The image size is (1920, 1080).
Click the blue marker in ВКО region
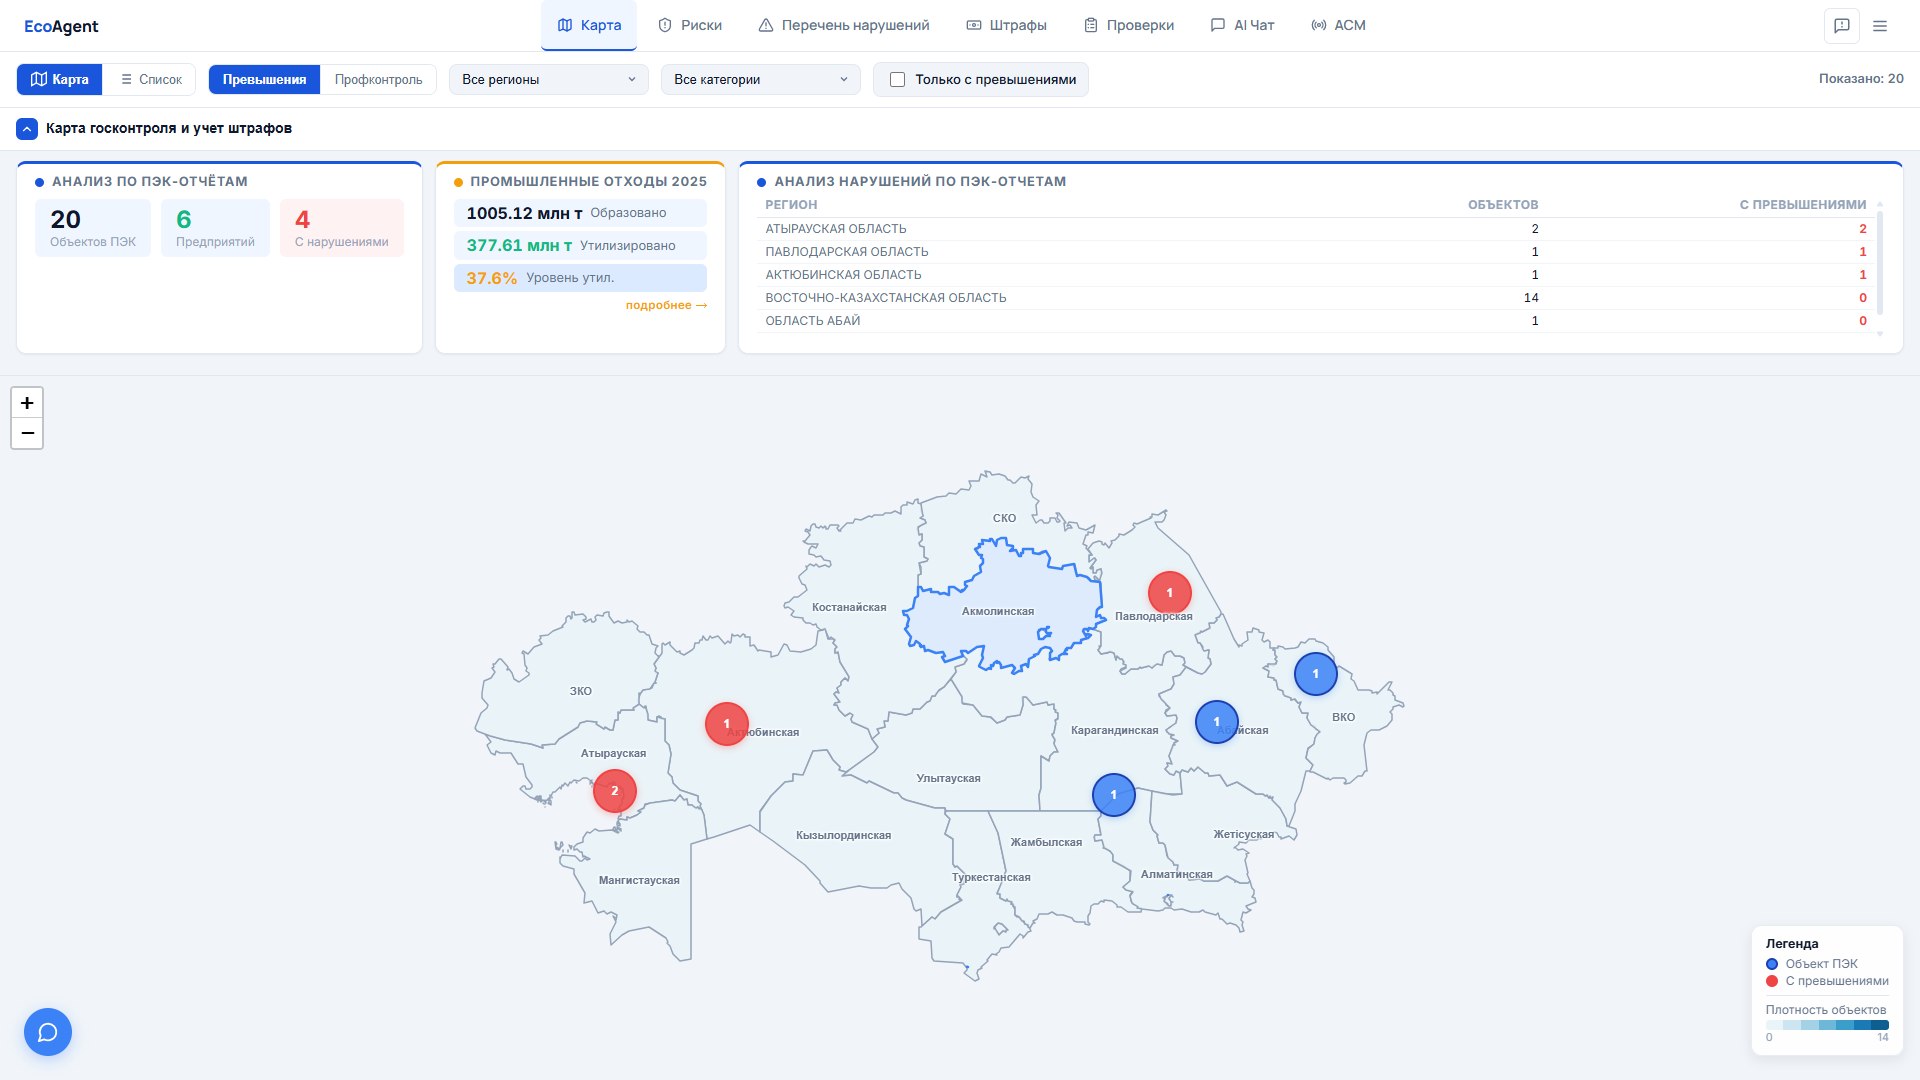click(x=1315, y=674)
